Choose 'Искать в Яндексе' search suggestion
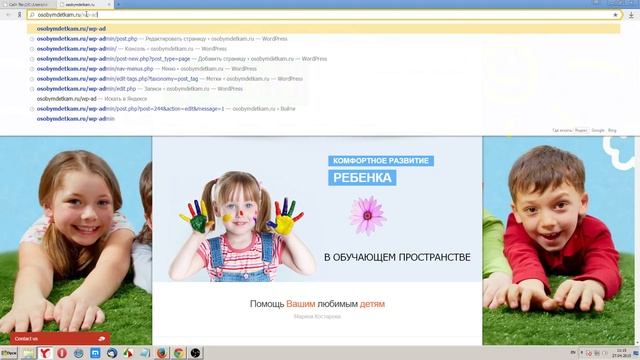The width and height of the screenshot is (640, 360). 323,99
